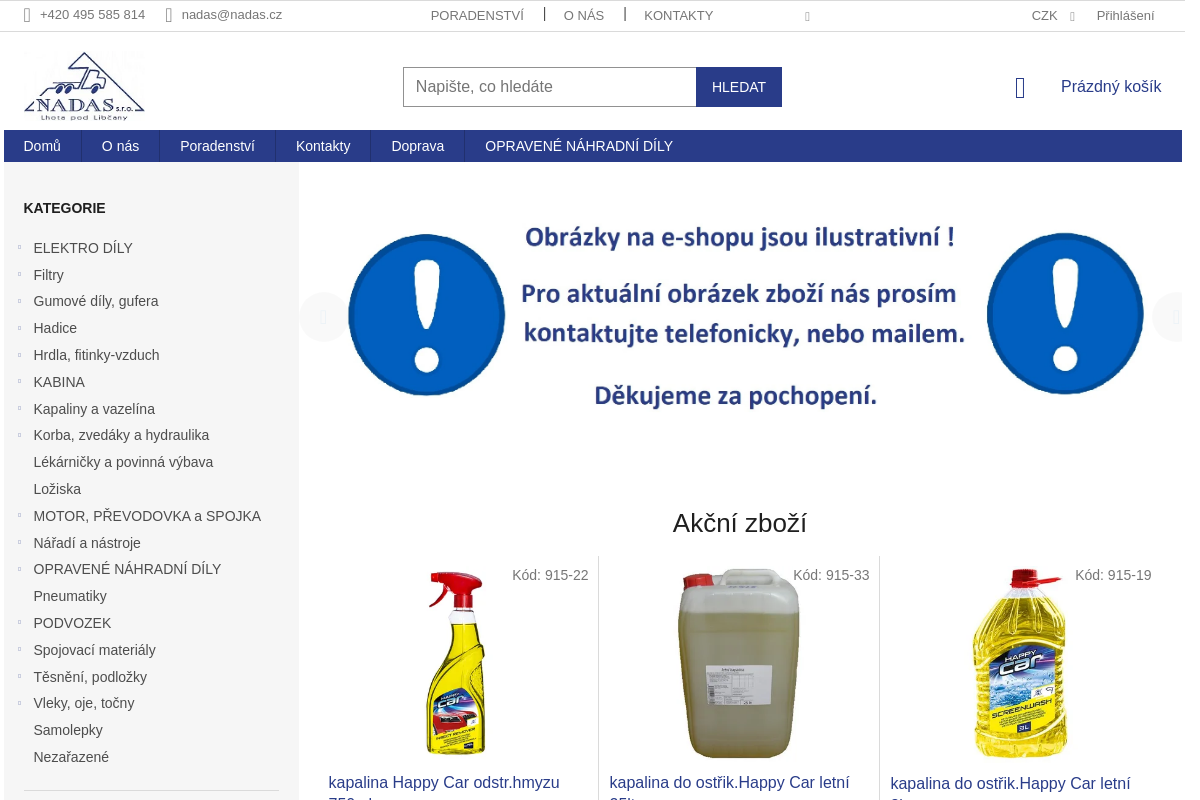Open O NÁS in the top bar
The height and width of the screenshot is (800, 1200).
tap(584, 15)
